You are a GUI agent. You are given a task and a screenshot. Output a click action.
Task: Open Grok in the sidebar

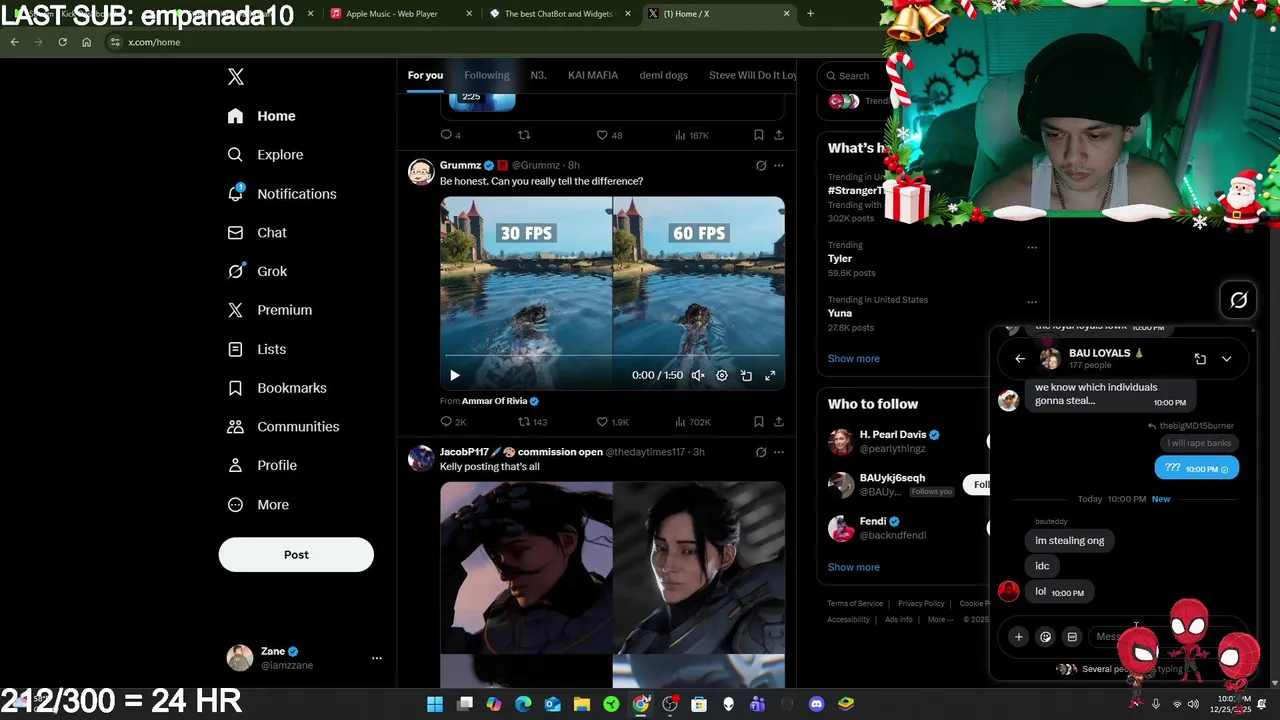click(257, 271)
